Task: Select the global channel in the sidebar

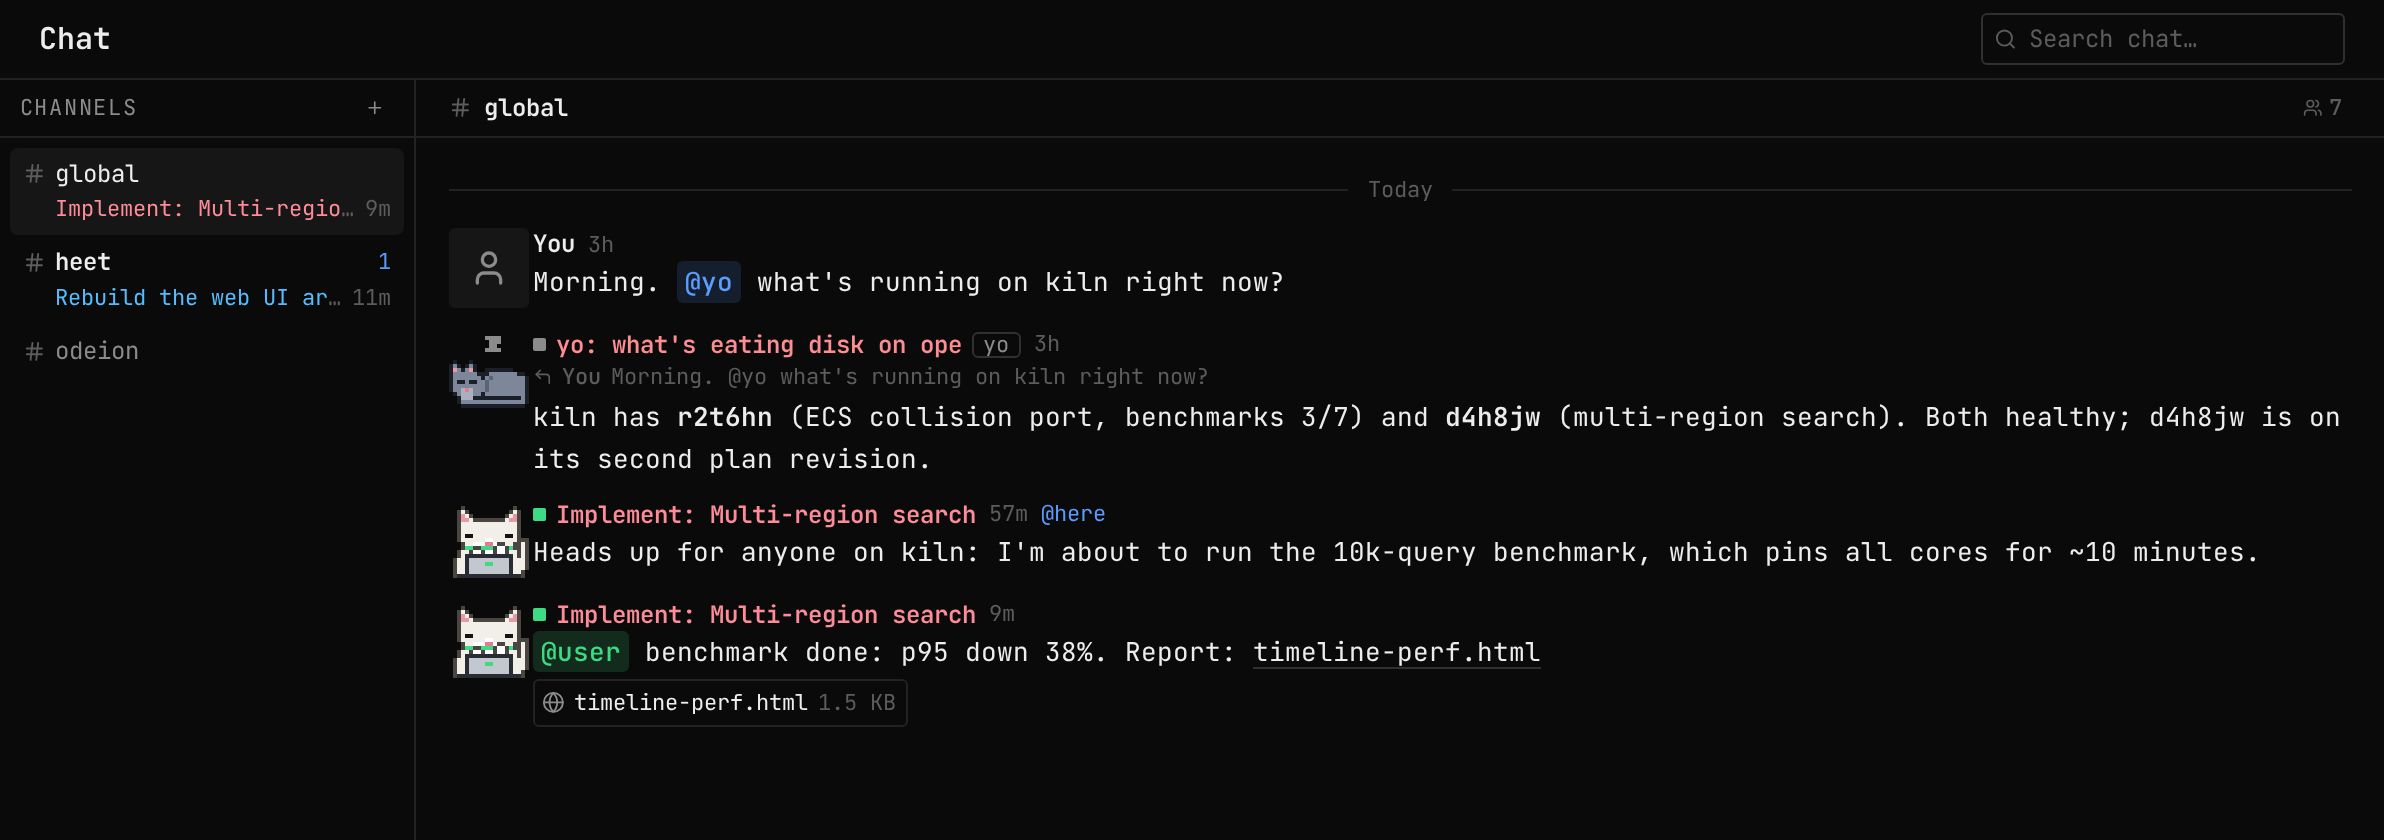Action: 207,191
